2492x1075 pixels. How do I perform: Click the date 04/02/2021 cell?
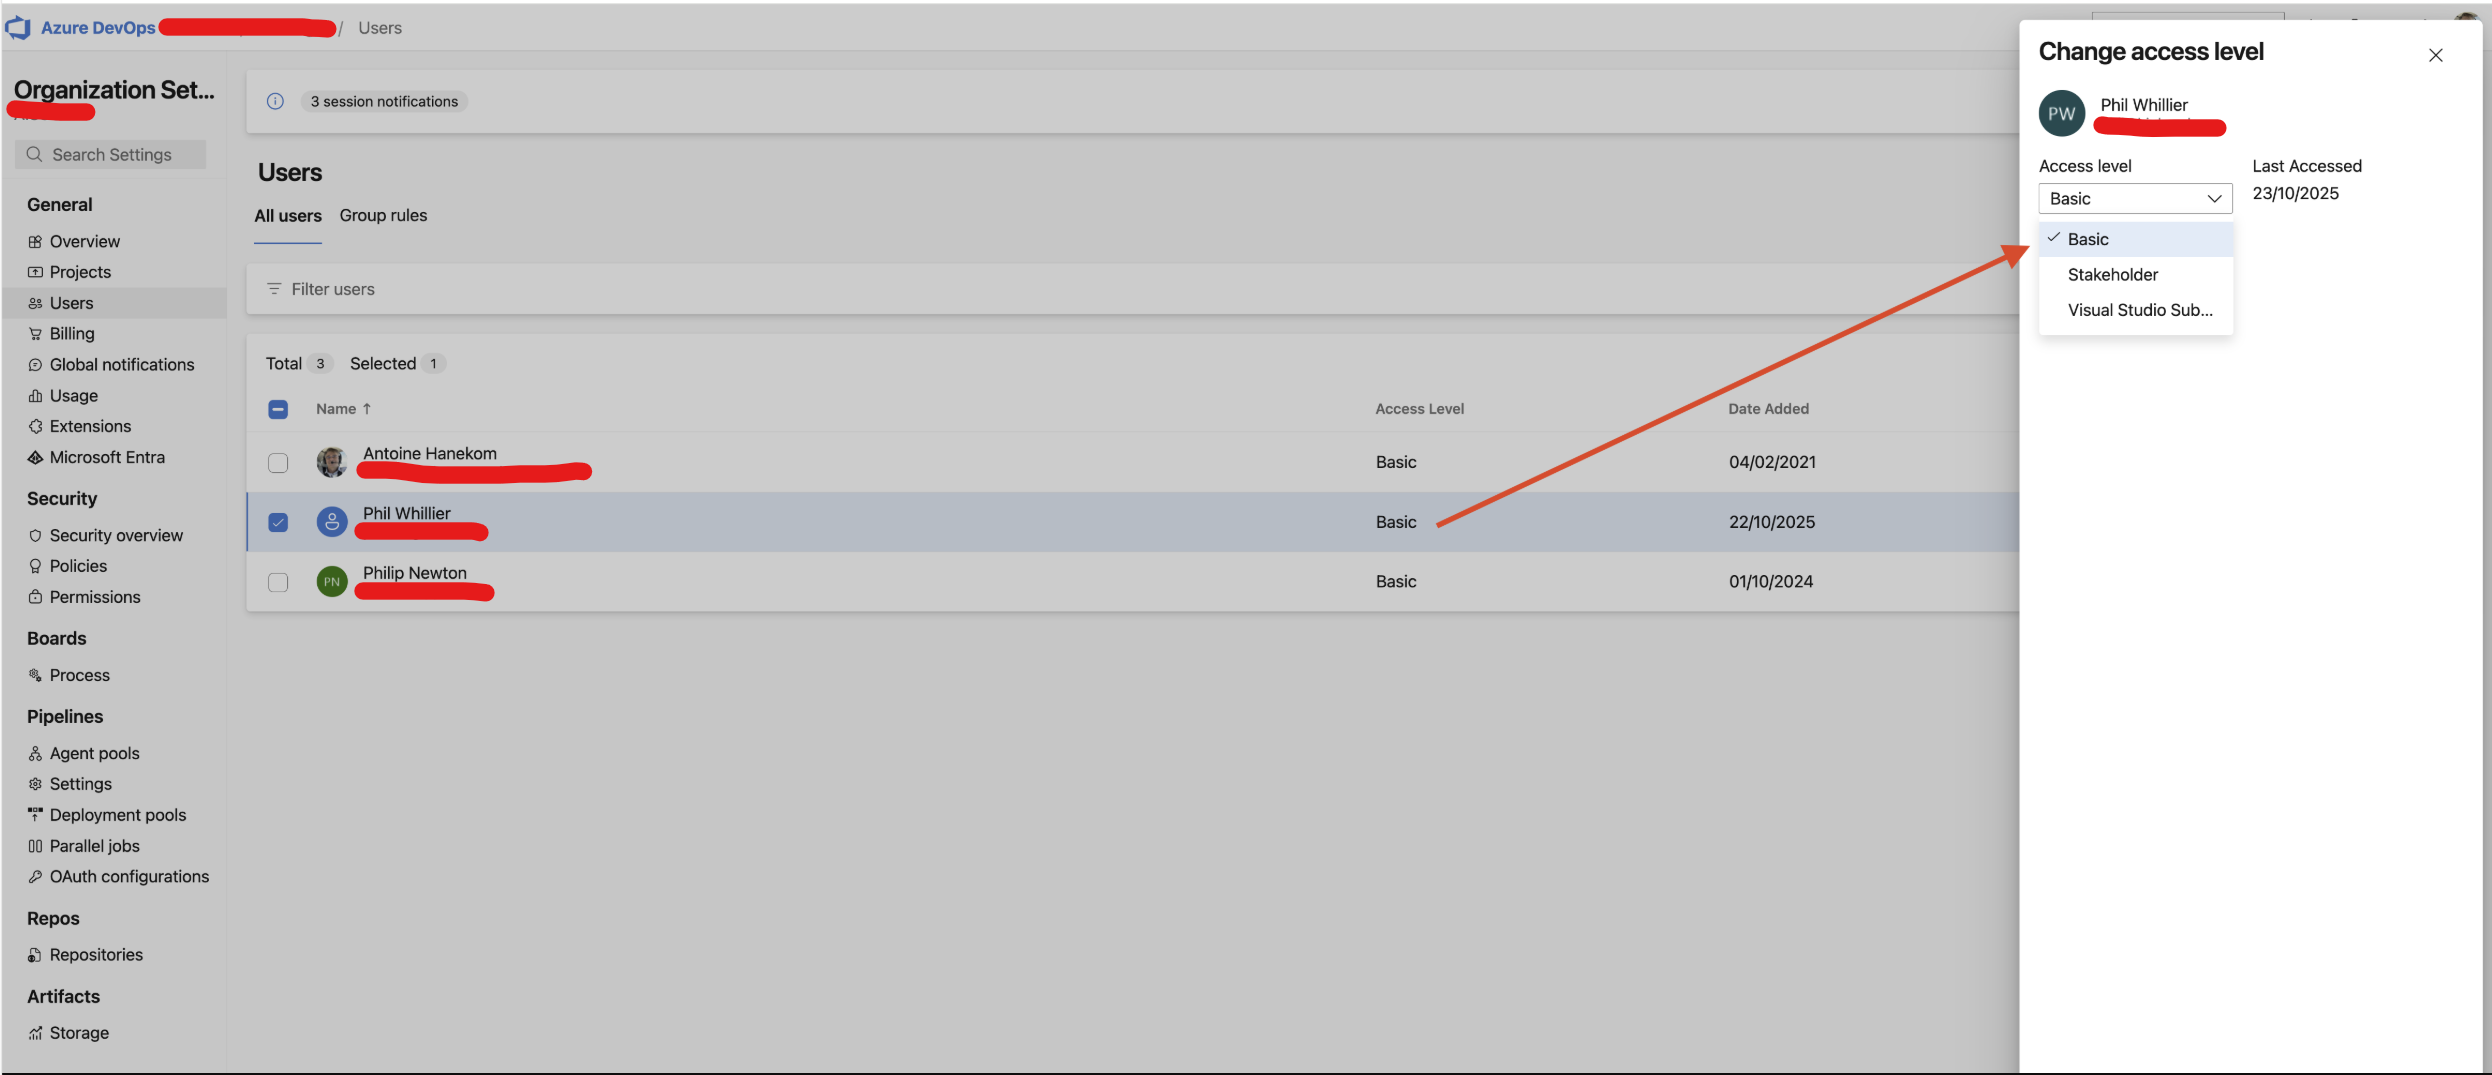click(x=1772, y=462)
